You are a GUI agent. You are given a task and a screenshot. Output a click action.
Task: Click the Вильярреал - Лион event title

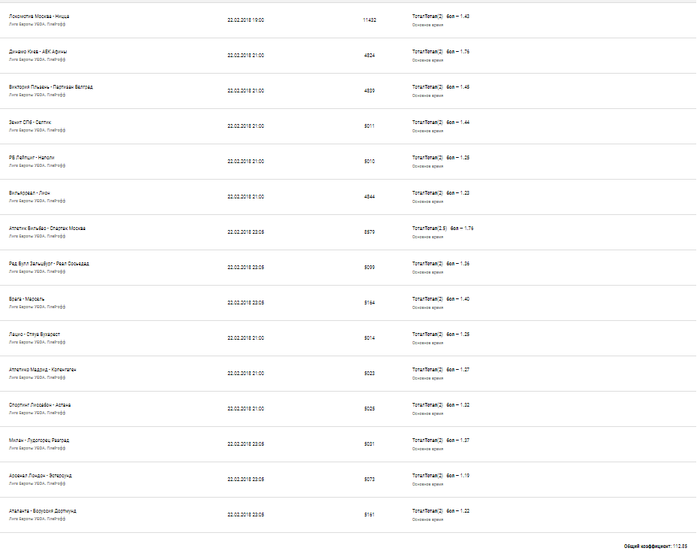(x=29, y=193)
